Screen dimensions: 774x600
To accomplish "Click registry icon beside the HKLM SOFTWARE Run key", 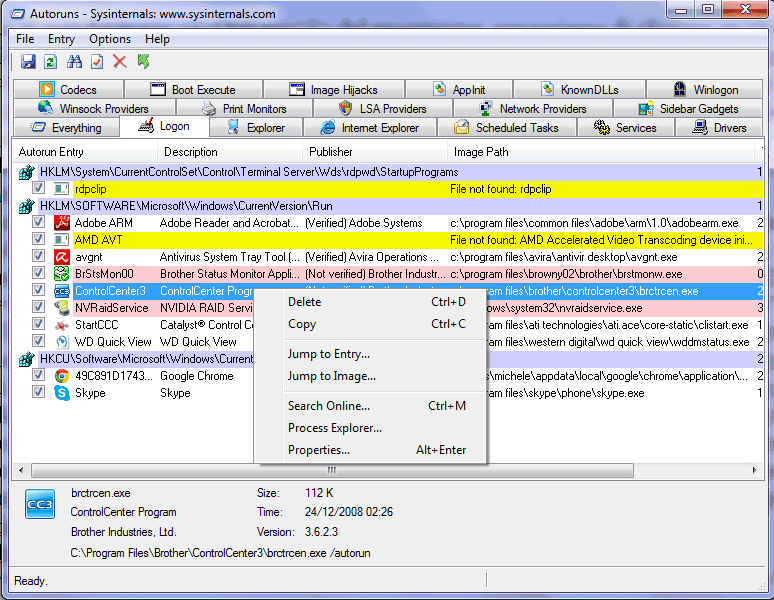I will click(x=26, y=206).
